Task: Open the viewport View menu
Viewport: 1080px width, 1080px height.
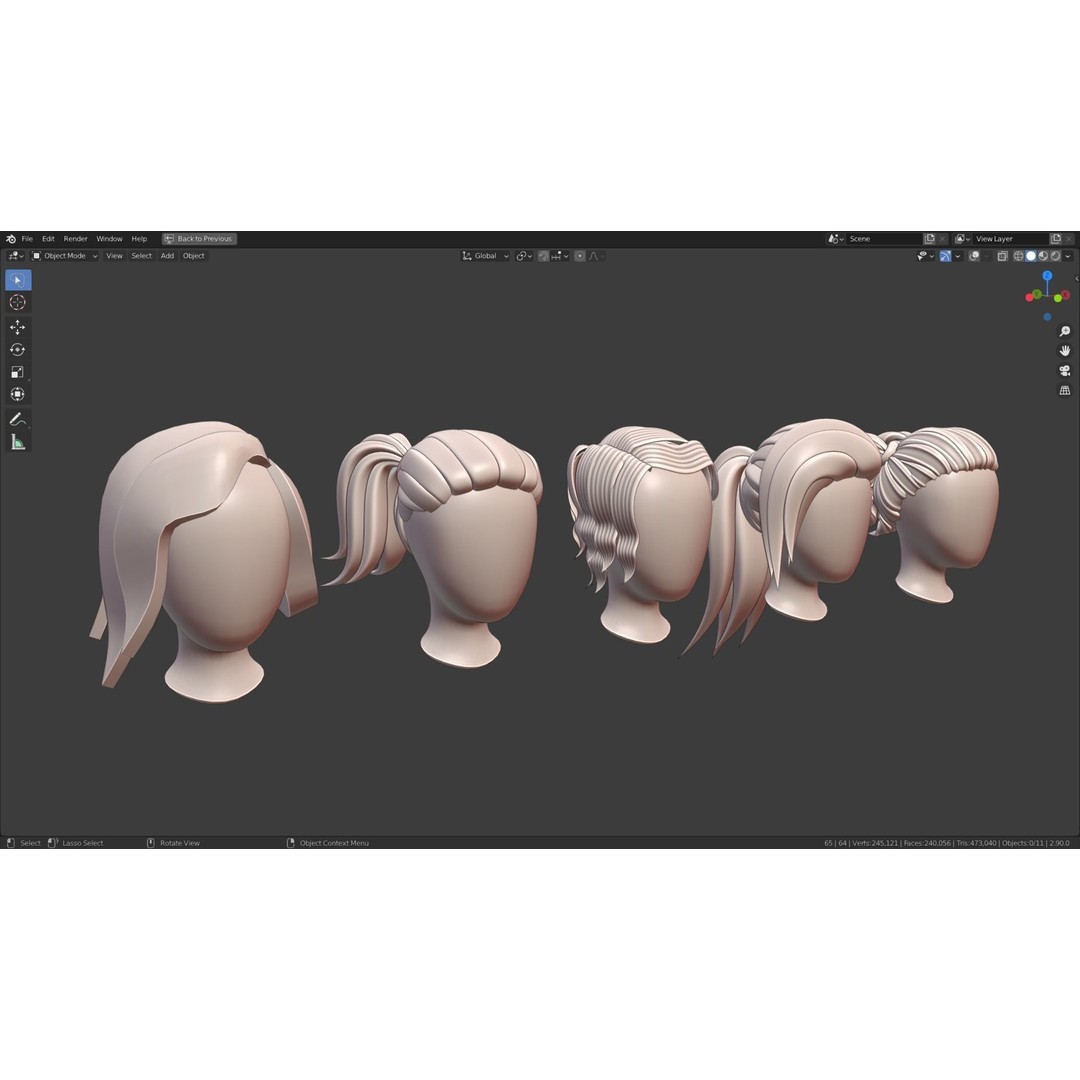Action: point(114,256)
